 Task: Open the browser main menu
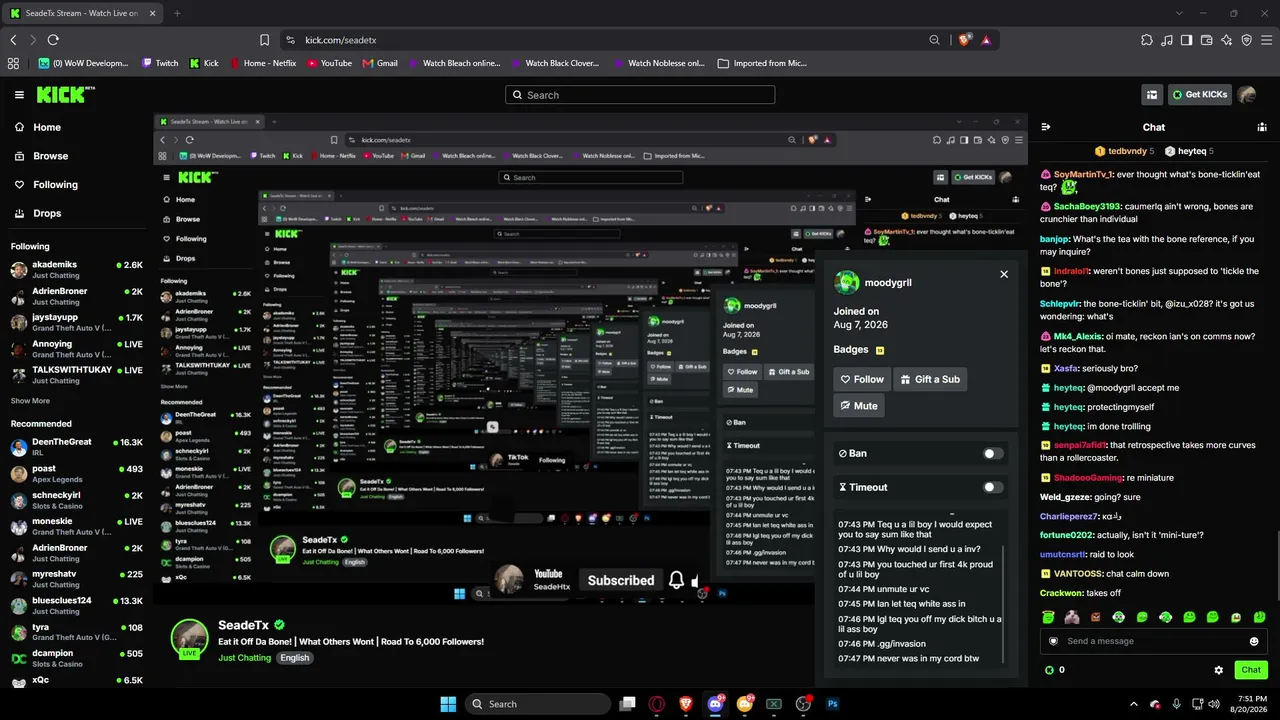tap(1267, 40)
